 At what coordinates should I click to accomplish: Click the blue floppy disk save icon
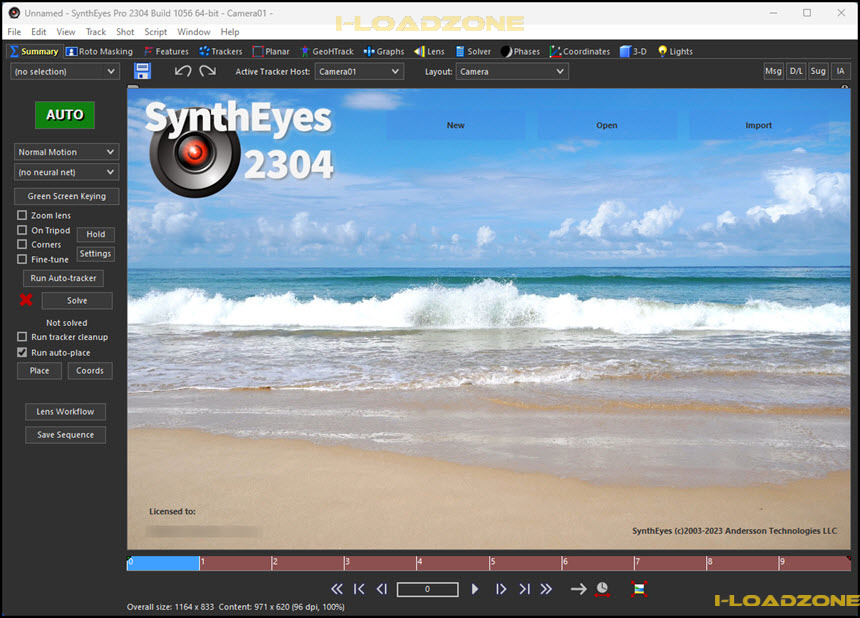click(x=142, y=70)
